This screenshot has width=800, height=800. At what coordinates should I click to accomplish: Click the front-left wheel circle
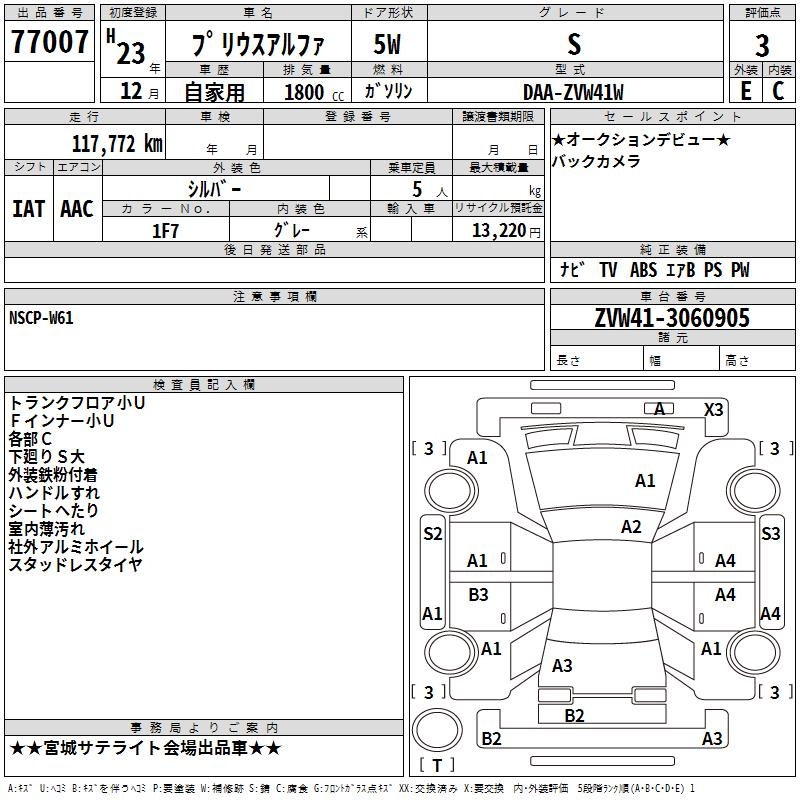[x=451, y=491]
